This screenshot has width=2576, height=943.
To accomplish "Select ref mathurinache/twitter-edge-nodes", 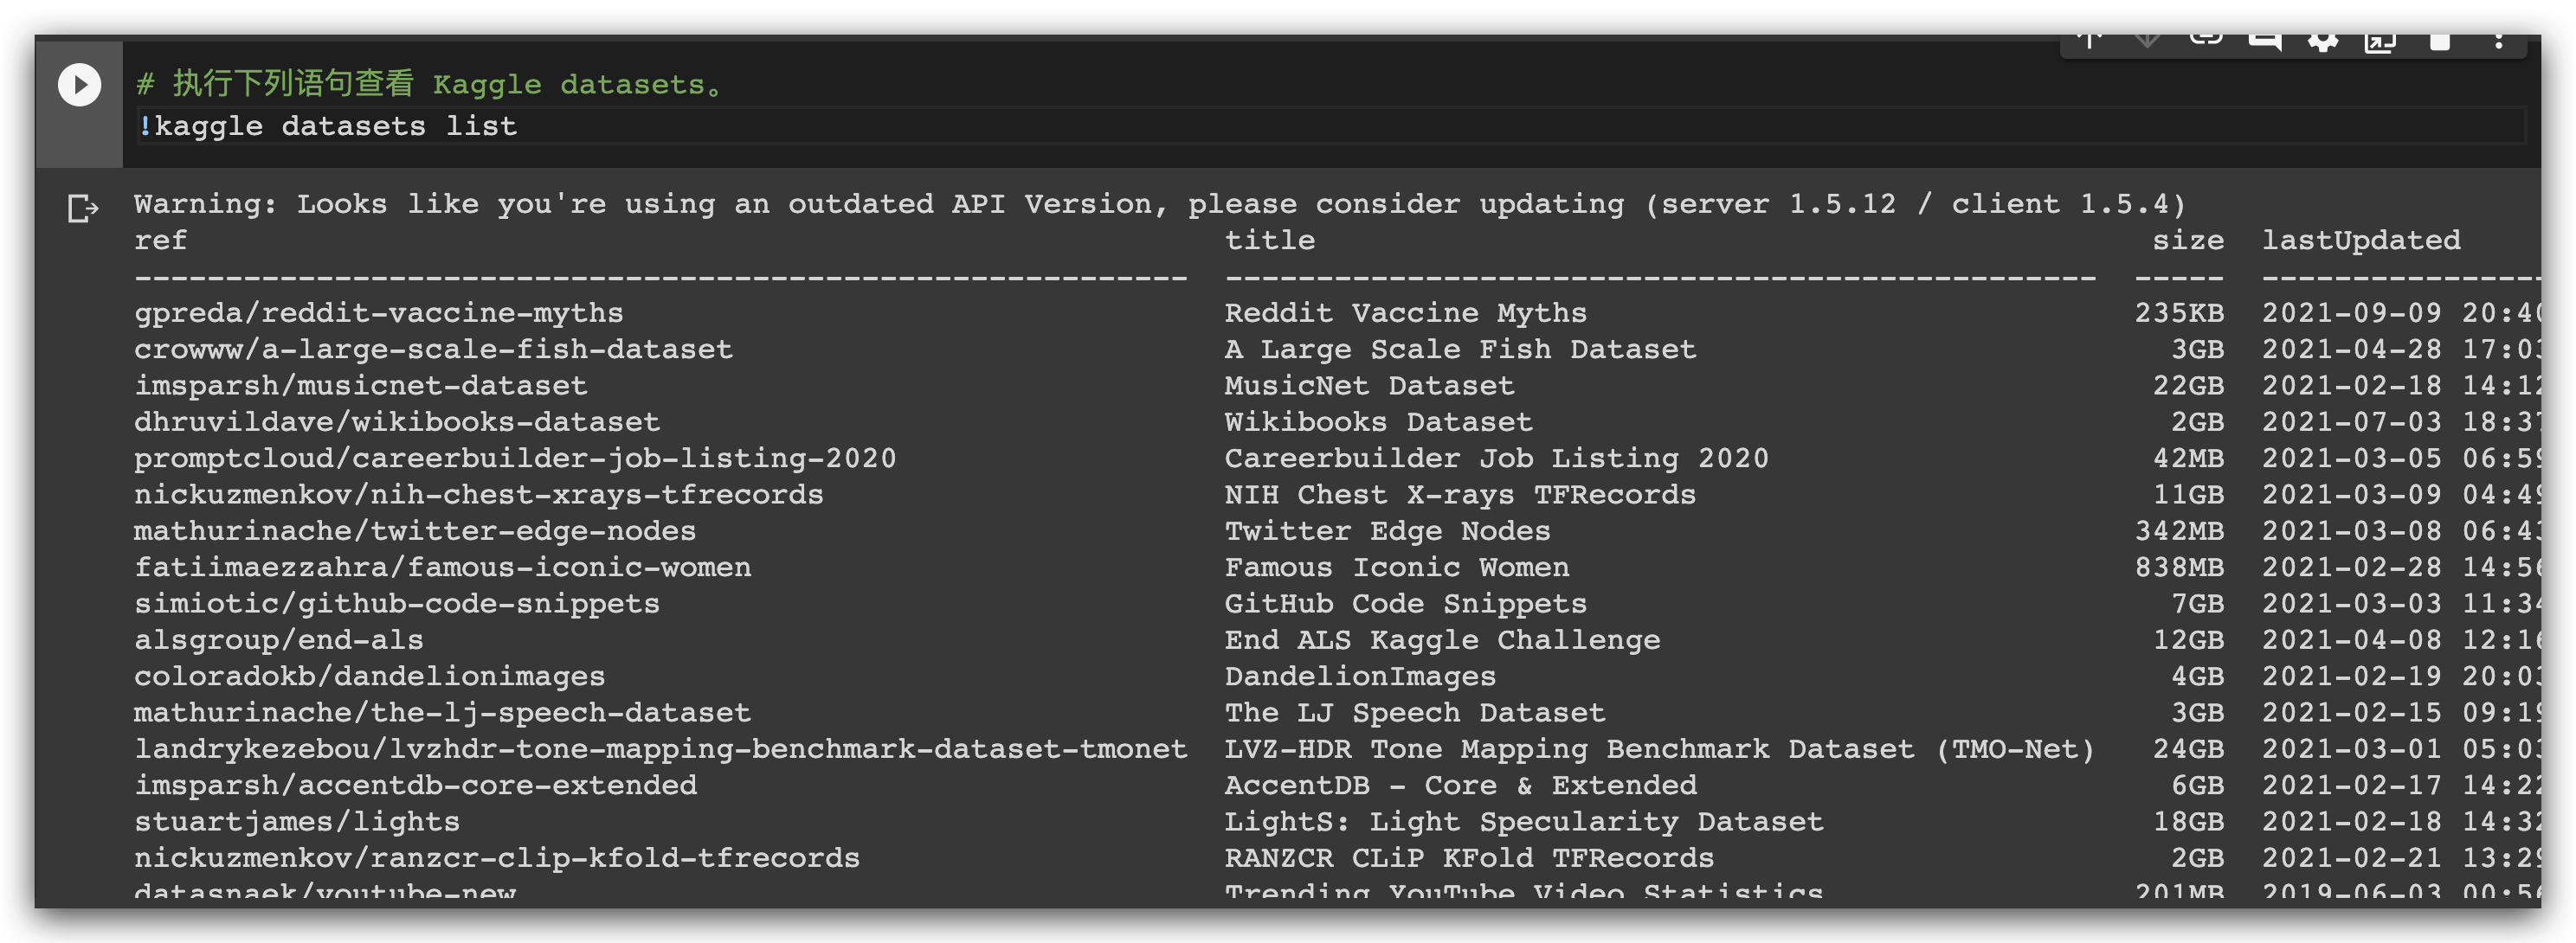I will click(415, 531).
